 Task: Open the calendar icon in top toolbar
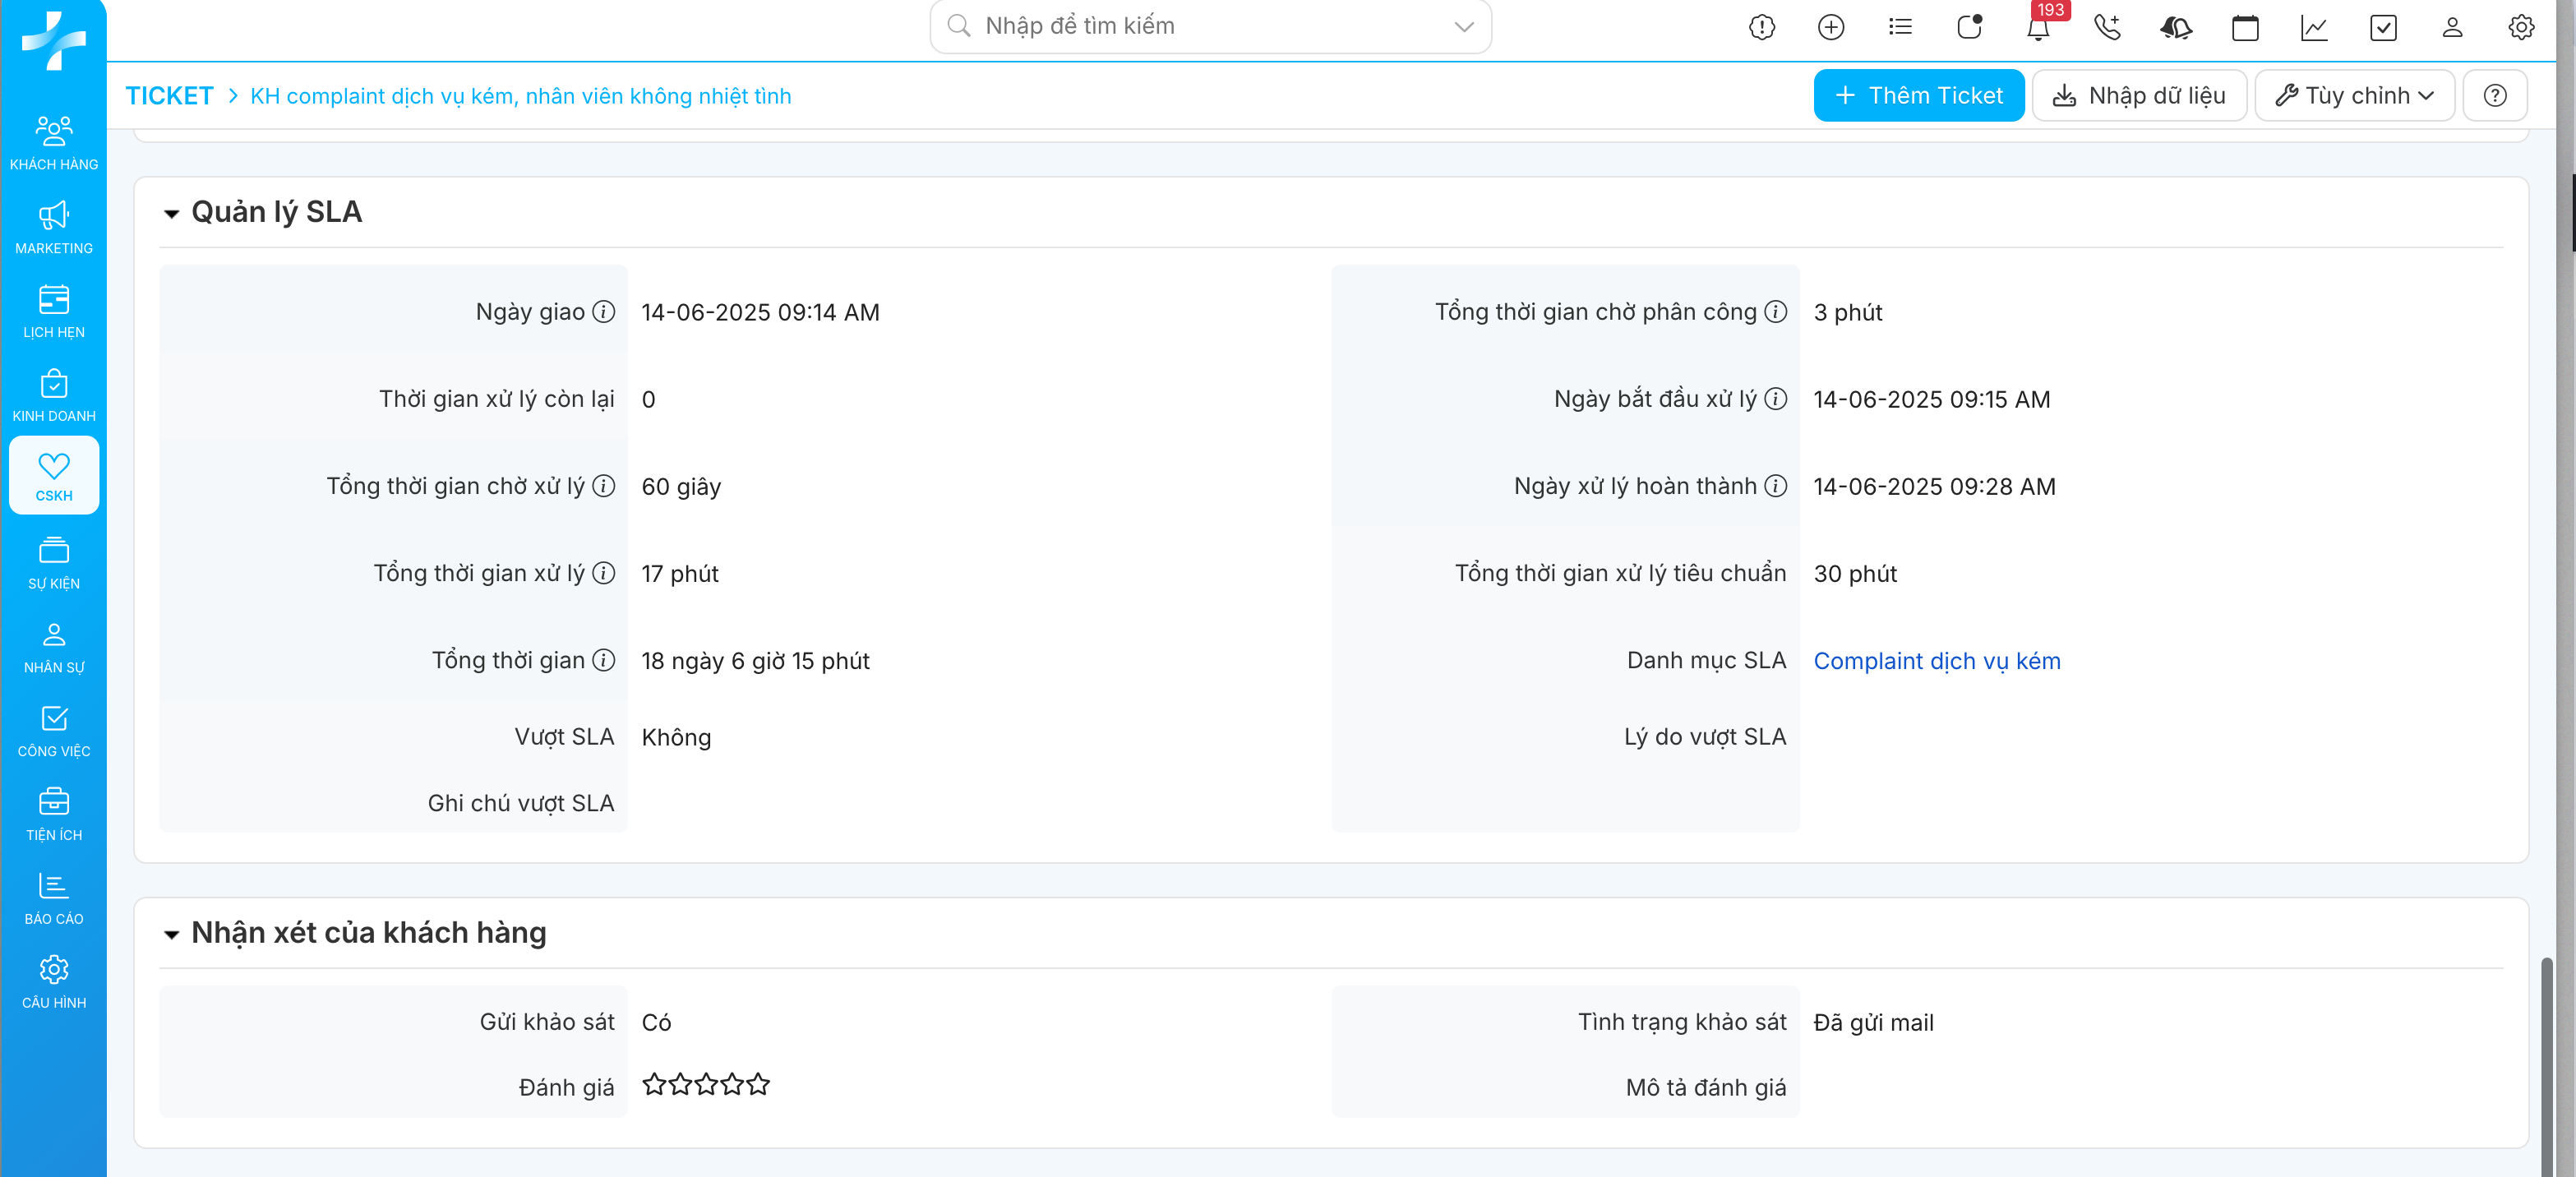tap(2244, 27)
